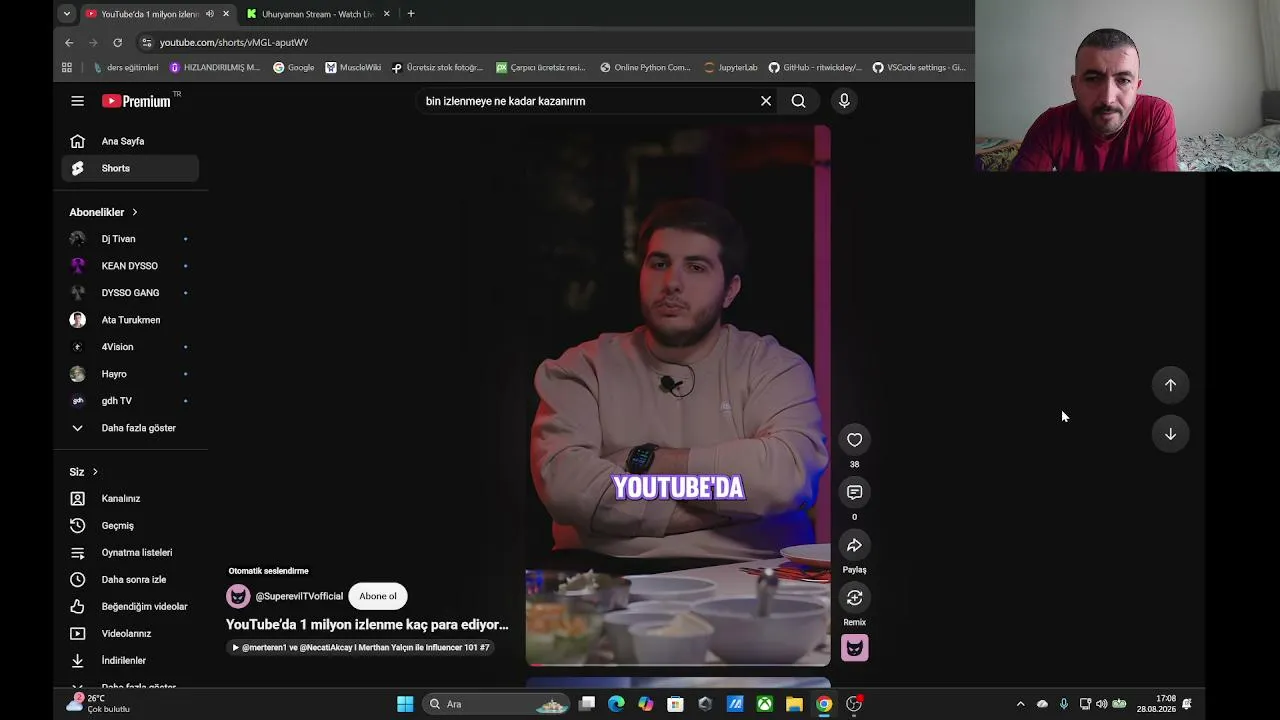The height and width of the screenshot is (720, 1280).
Task: Mute the YouTube tab audio icon
Action: pyautogui.click(x=210, y=14)
